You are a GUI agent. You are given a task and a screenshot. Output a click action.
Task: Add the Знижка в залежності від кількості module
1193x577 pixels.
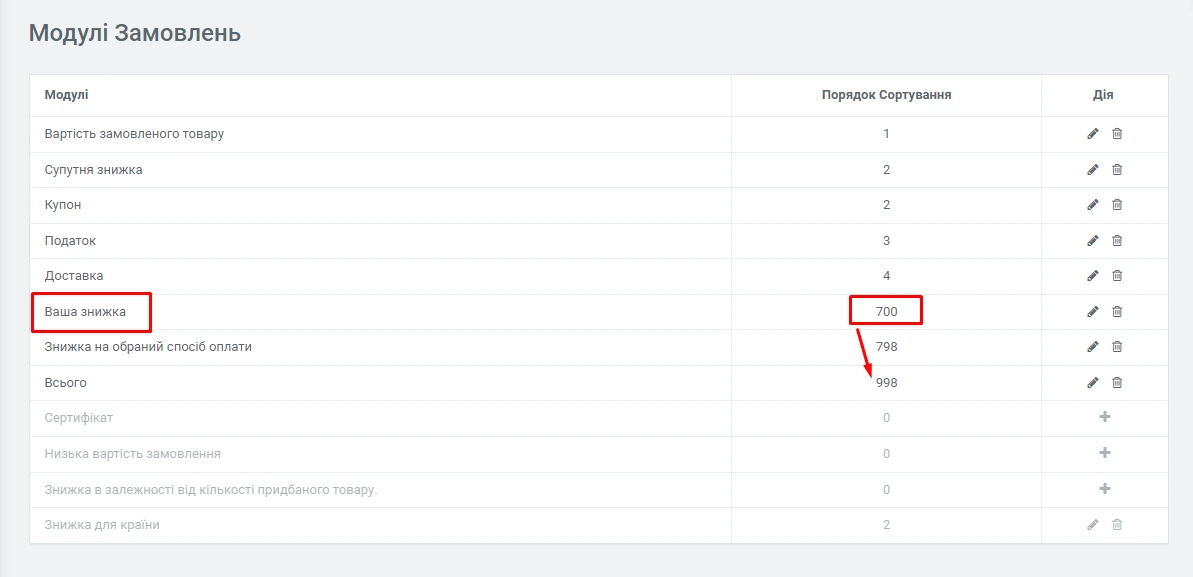coord(1105,489)
